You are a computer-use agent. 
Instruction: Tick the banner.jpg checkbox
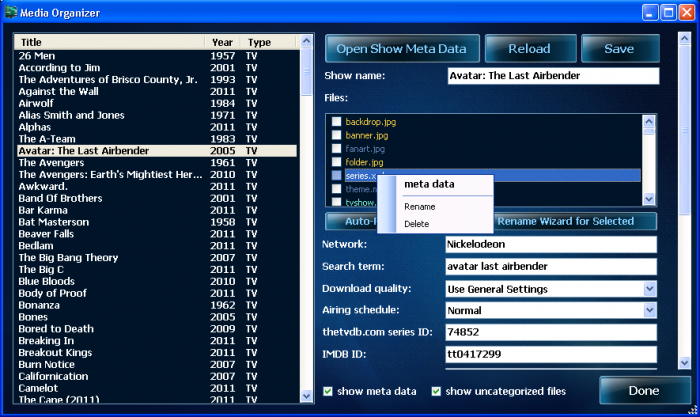coord(337,135)
